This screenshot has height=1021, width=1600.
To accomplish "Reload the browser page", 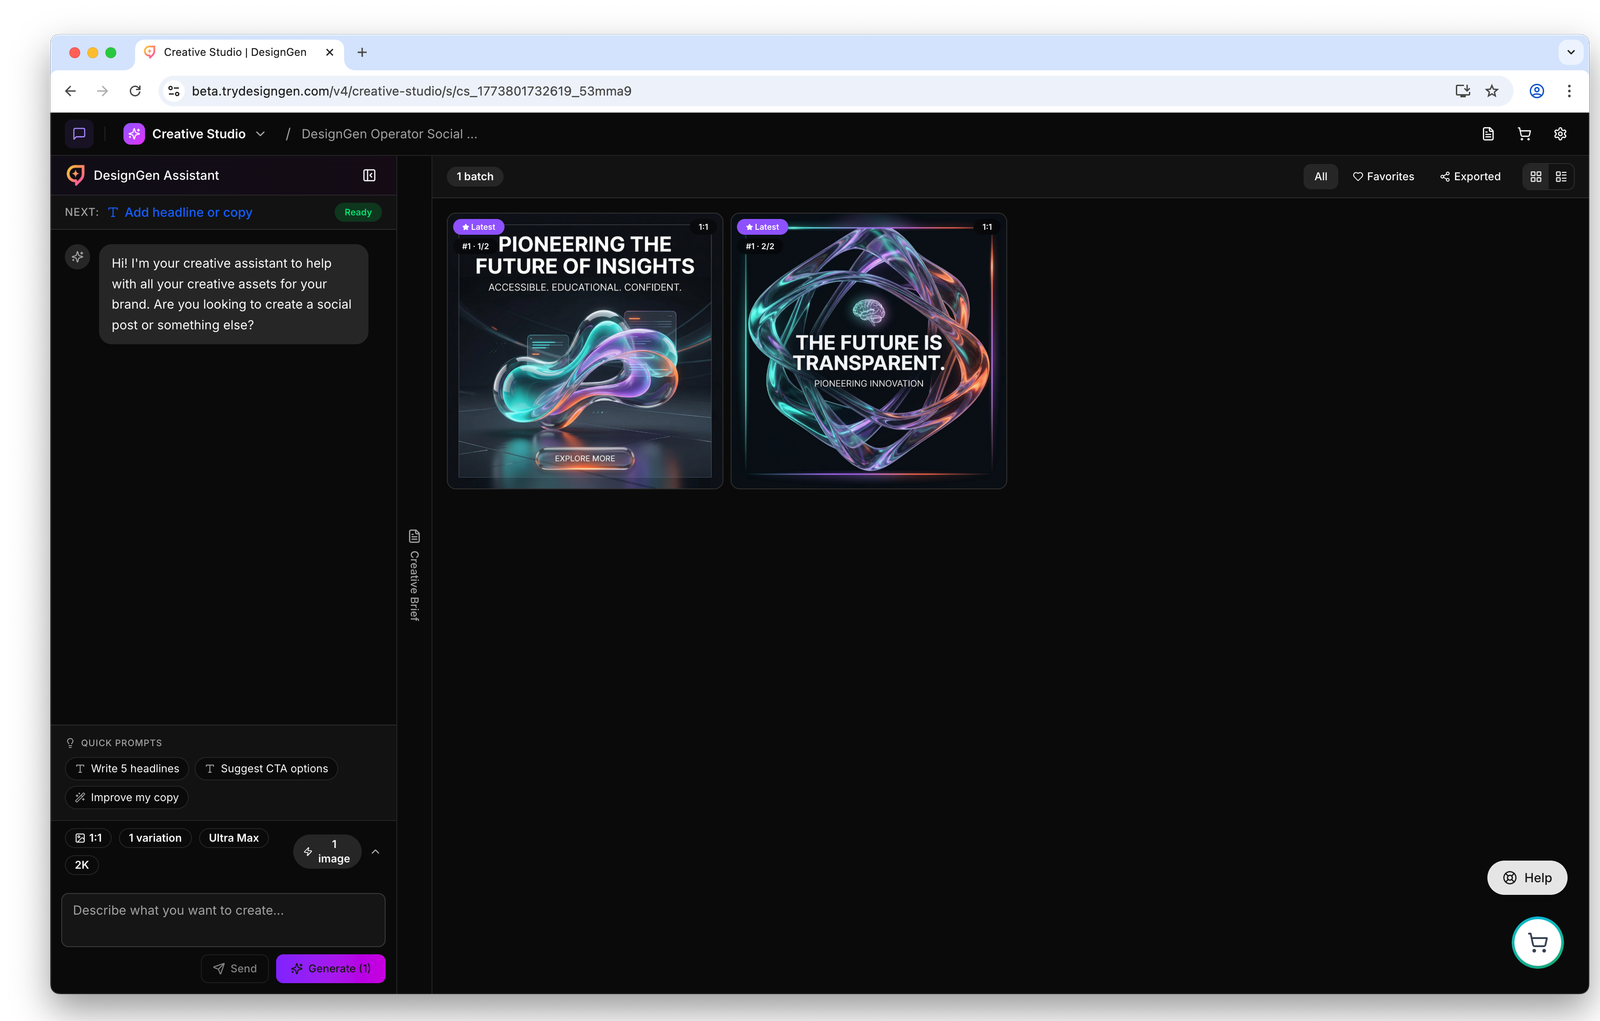I will (x=135, y=91).
